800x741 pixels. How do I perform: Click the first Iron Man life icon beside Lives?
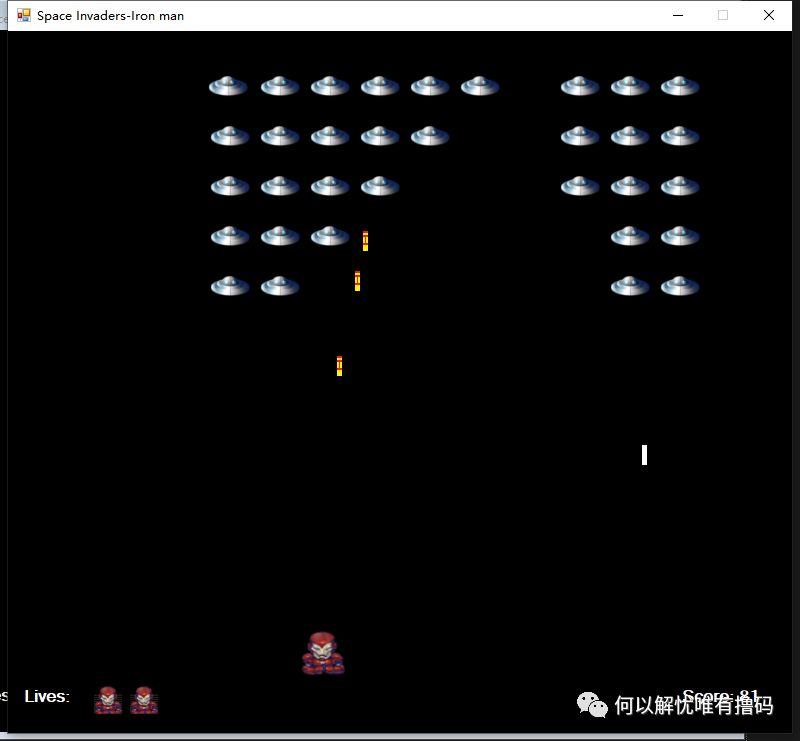click(x=108, y=700)
